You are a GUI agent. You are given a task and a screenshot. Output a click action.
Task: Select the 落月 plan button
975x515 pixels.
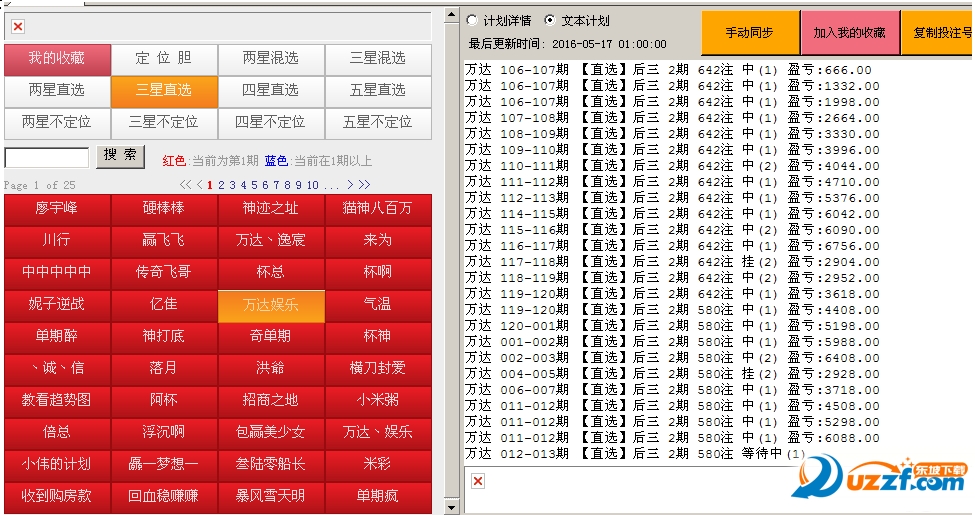164,369
